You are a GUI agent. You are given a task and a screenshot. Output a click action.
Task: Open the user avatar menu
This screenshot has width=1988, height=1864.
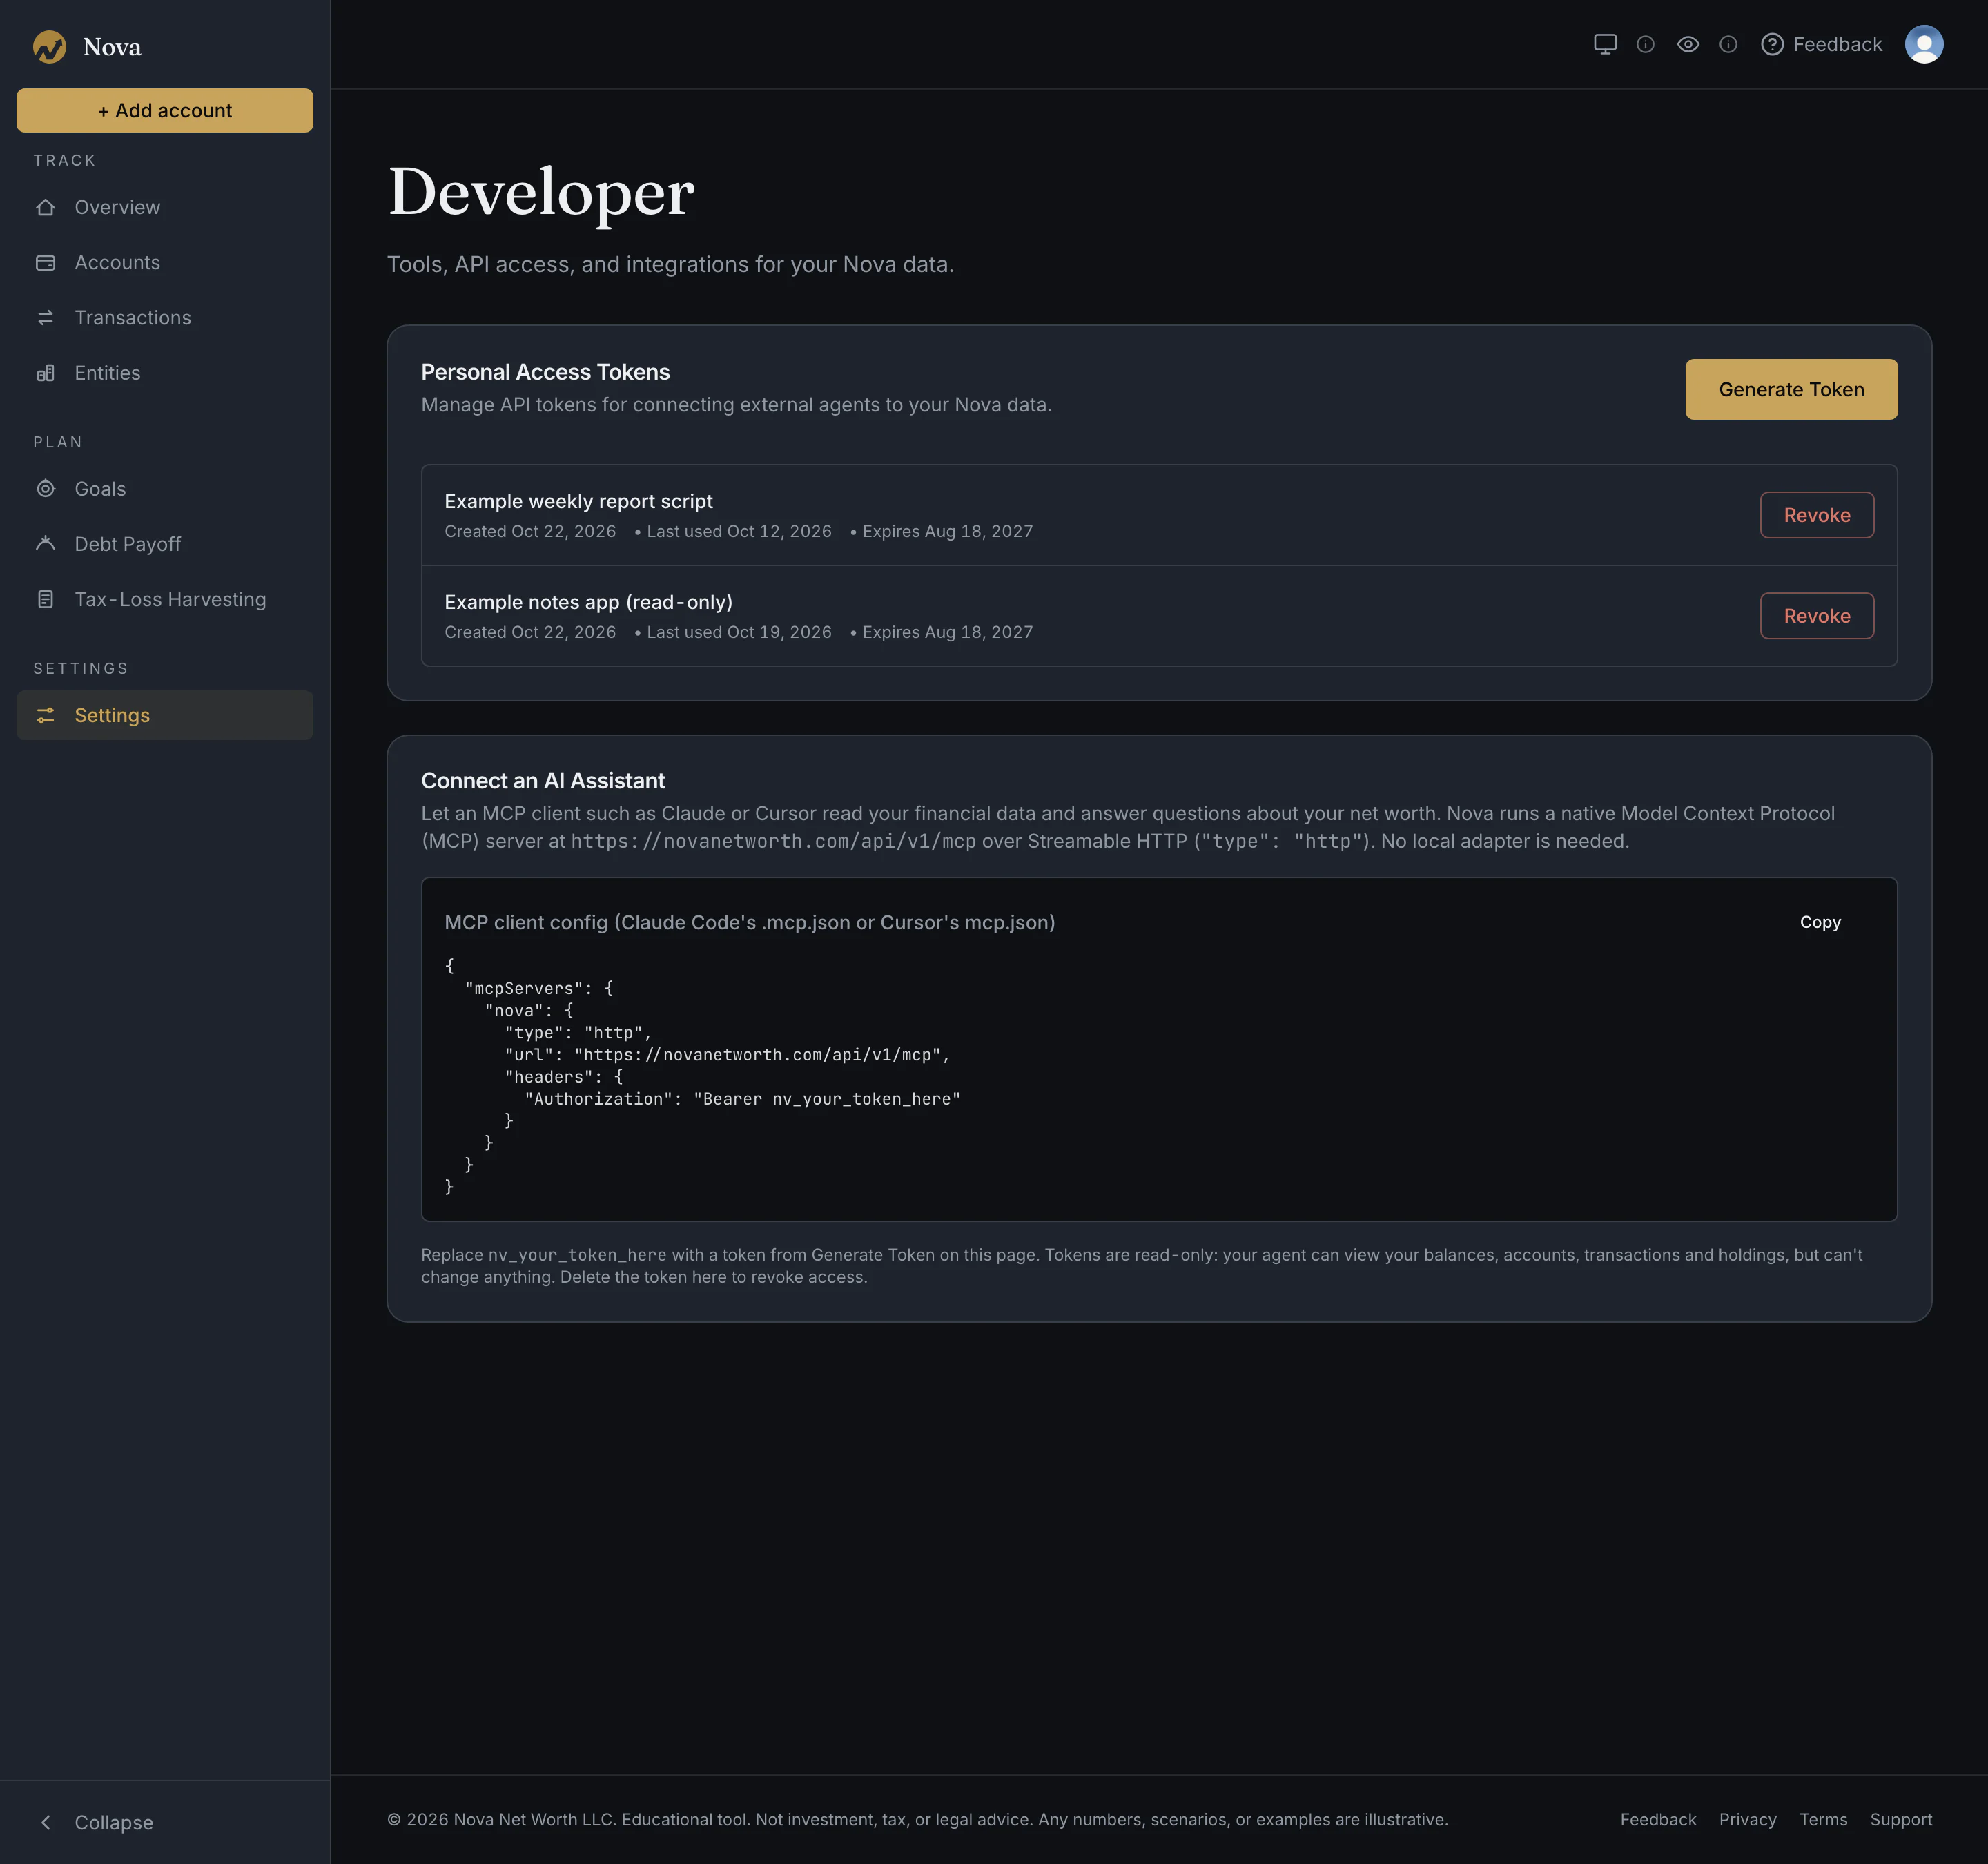point(1924,44)
